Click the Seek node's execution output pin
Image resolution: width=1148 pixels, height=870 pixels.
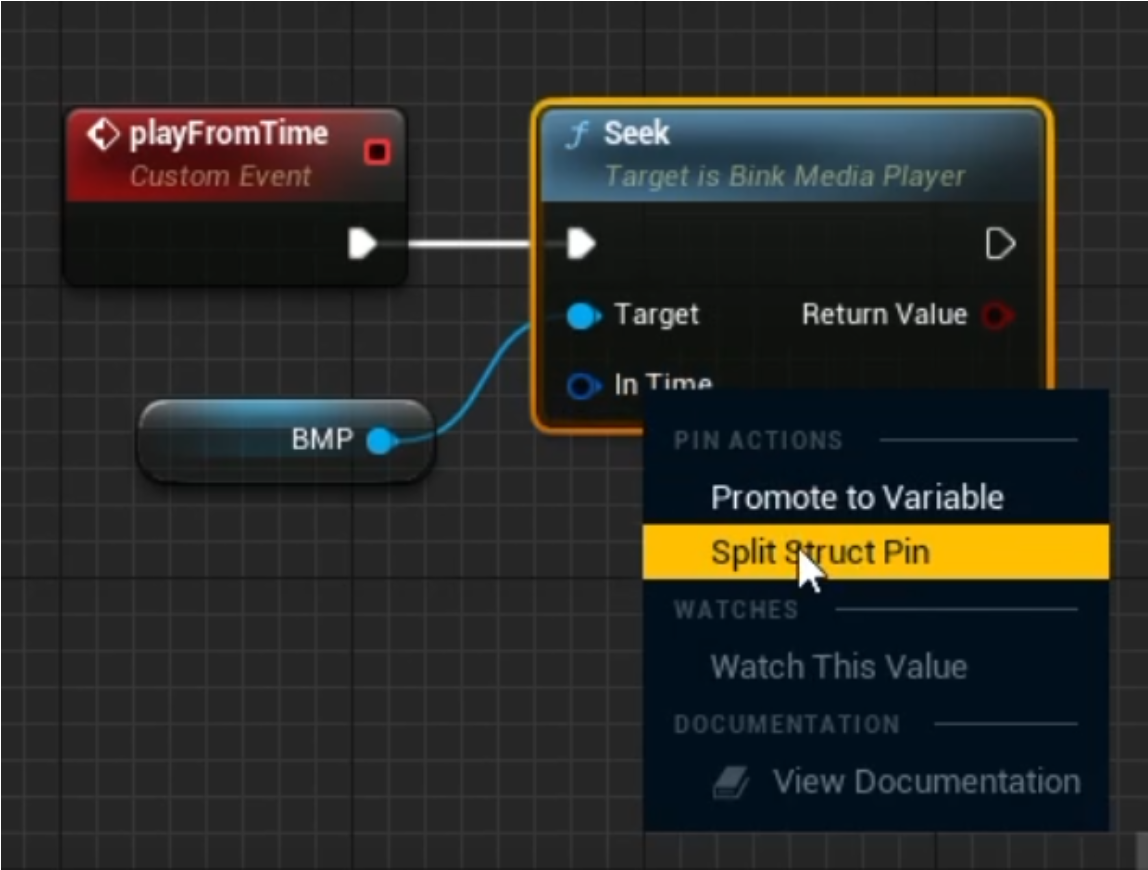click(x=1000, y=243)
